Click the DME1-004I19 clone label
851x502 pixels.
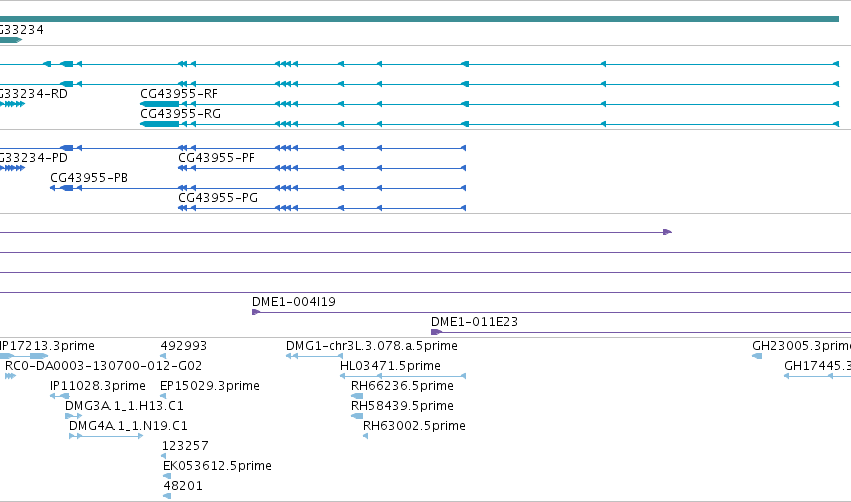coord(294,302)
